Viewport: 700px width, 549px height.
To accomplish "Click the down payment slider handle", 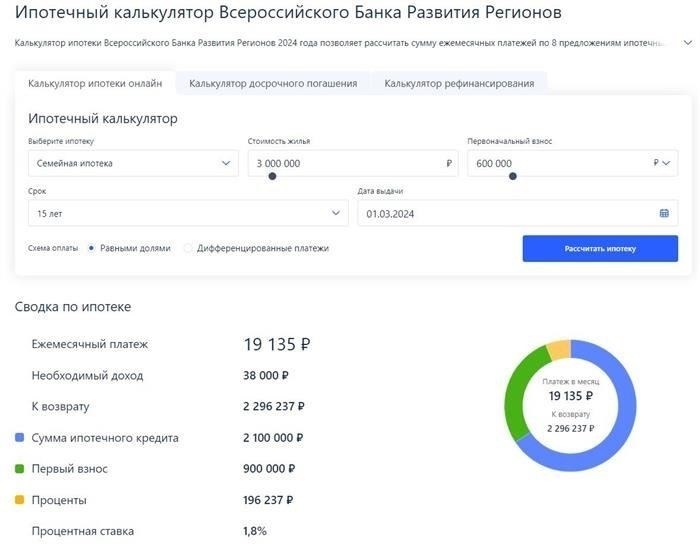I will [513, 176].
